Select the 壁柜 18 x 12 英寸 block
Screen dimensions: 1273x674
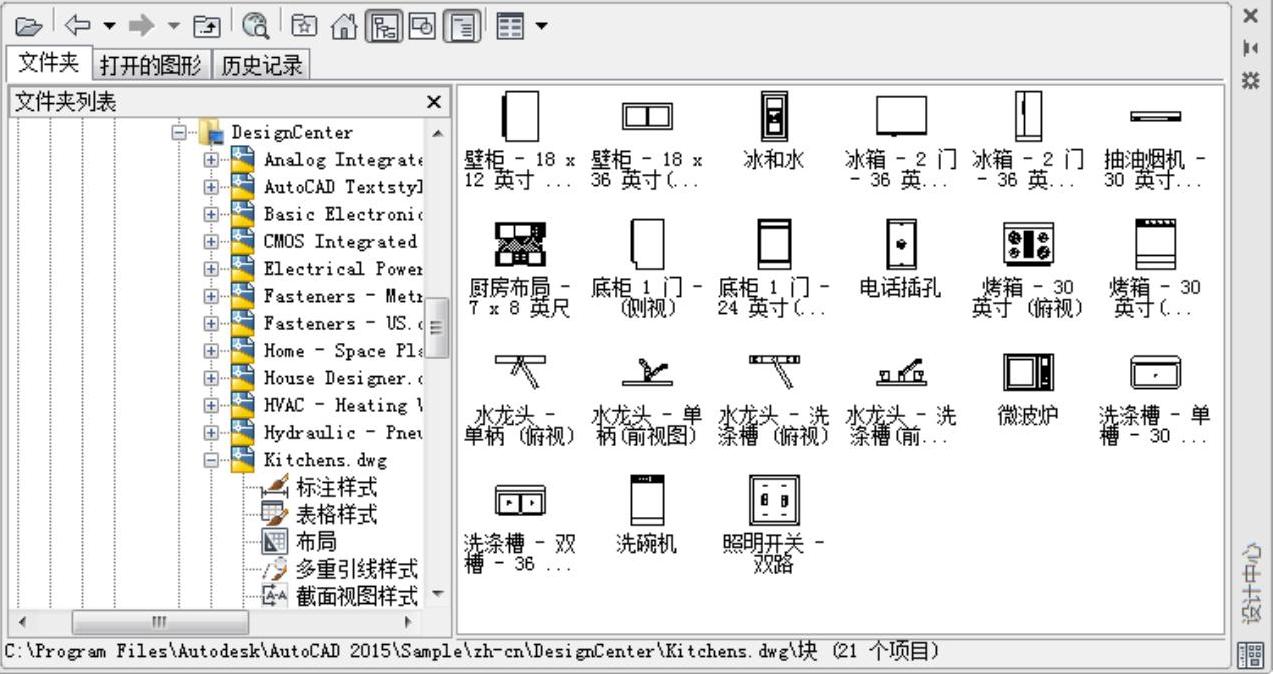(520, 141)
